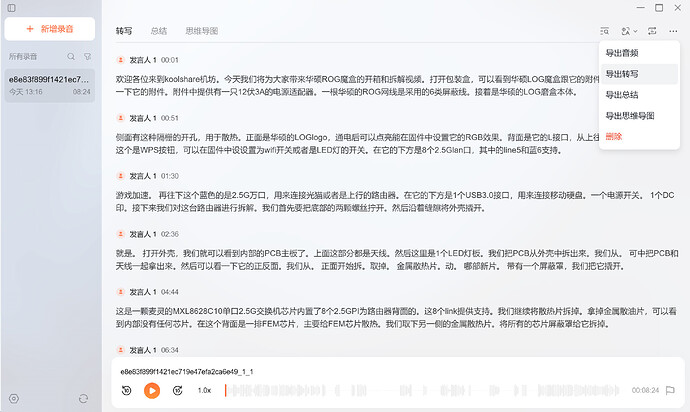Click transcript paragraph starting 欢迎各位来到koolshare
This screenshot has width=690, height=412.
(x=357, y=85)
